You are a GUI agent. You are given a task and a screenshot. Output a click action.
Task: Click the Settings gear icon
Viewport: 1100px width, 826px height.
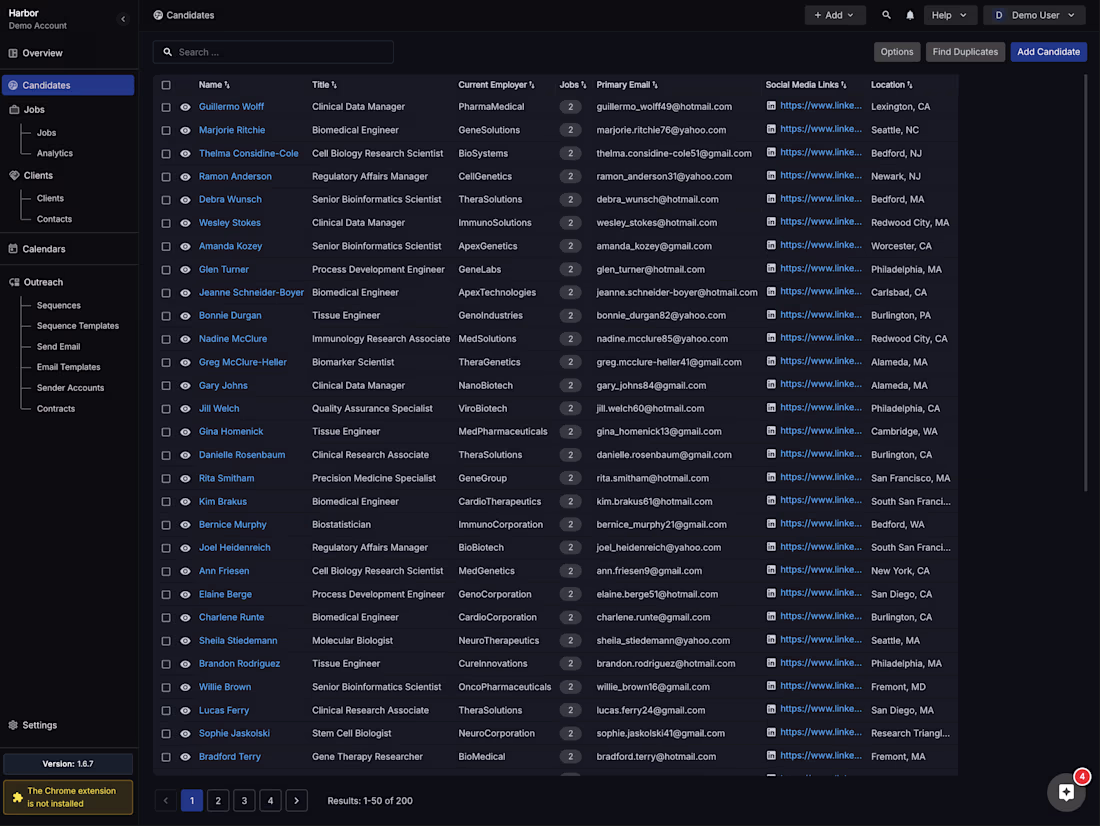coord(13,725)
